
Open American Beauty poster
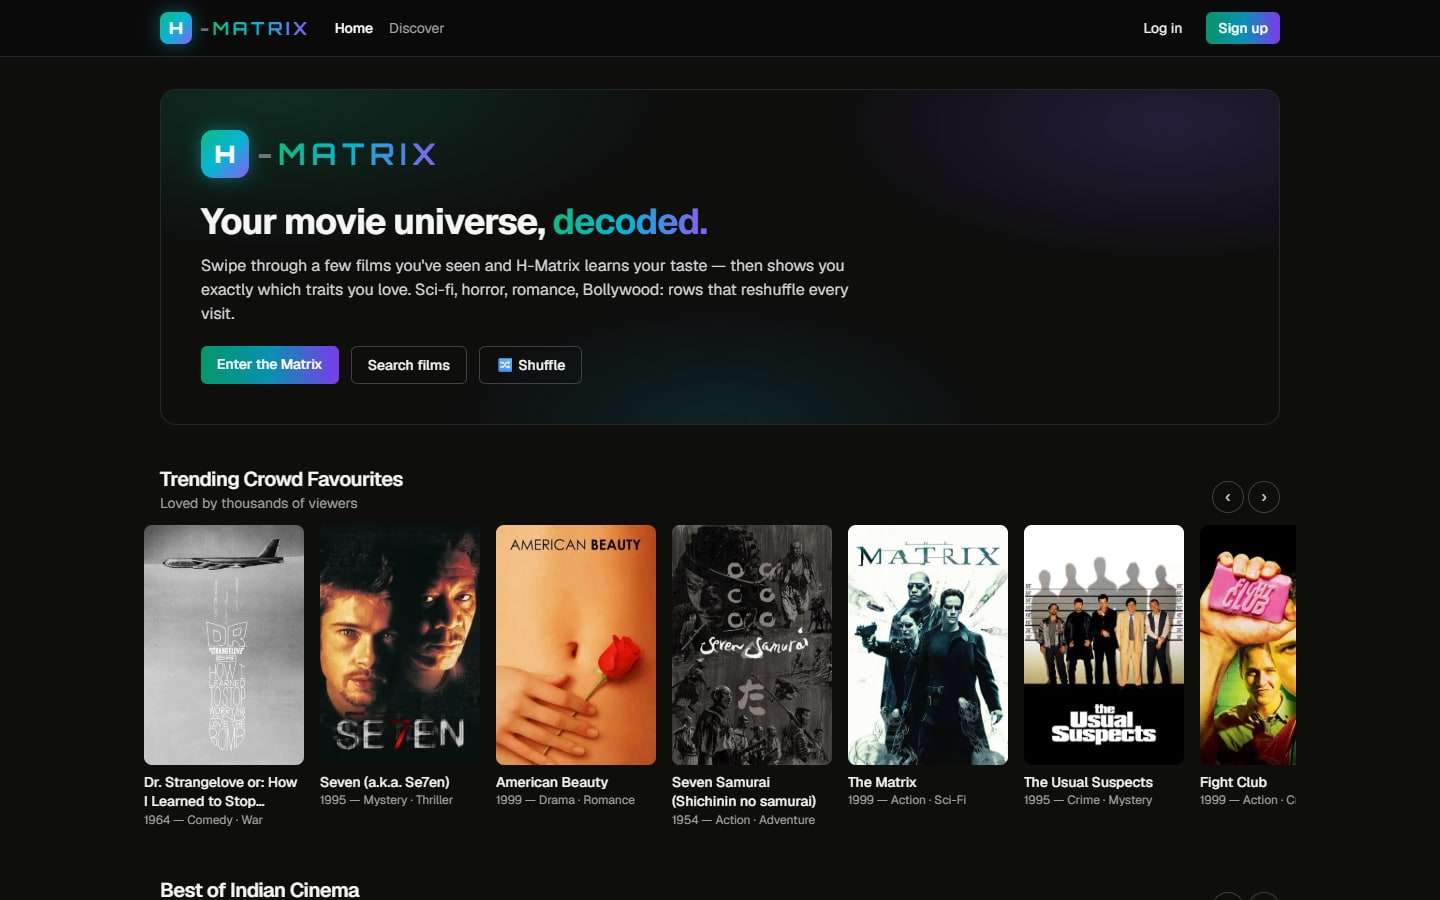(x=576, y=645)
